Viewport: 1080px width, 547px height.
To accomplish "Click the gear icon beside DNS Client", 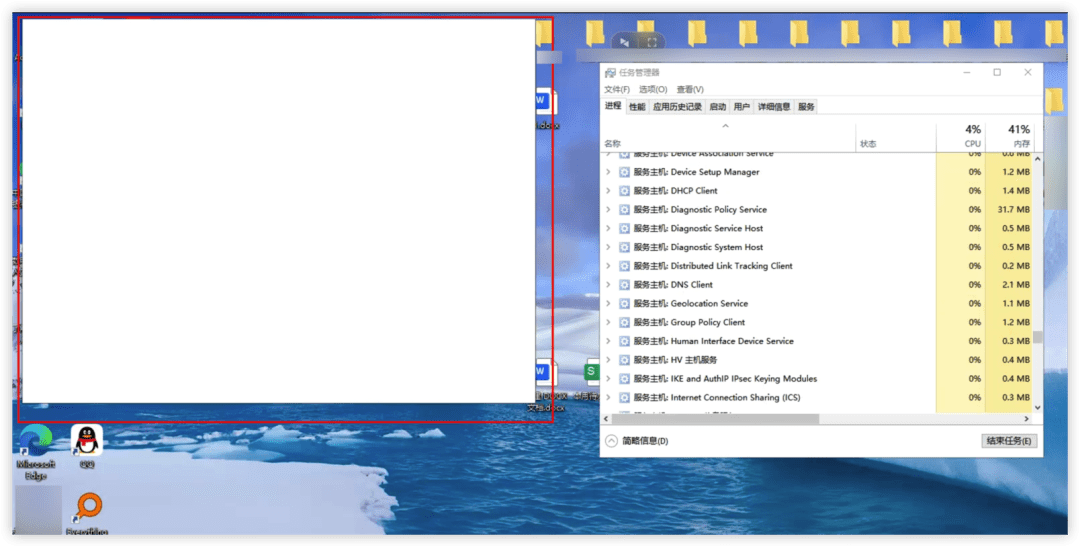I will click(x=625, y=285).
